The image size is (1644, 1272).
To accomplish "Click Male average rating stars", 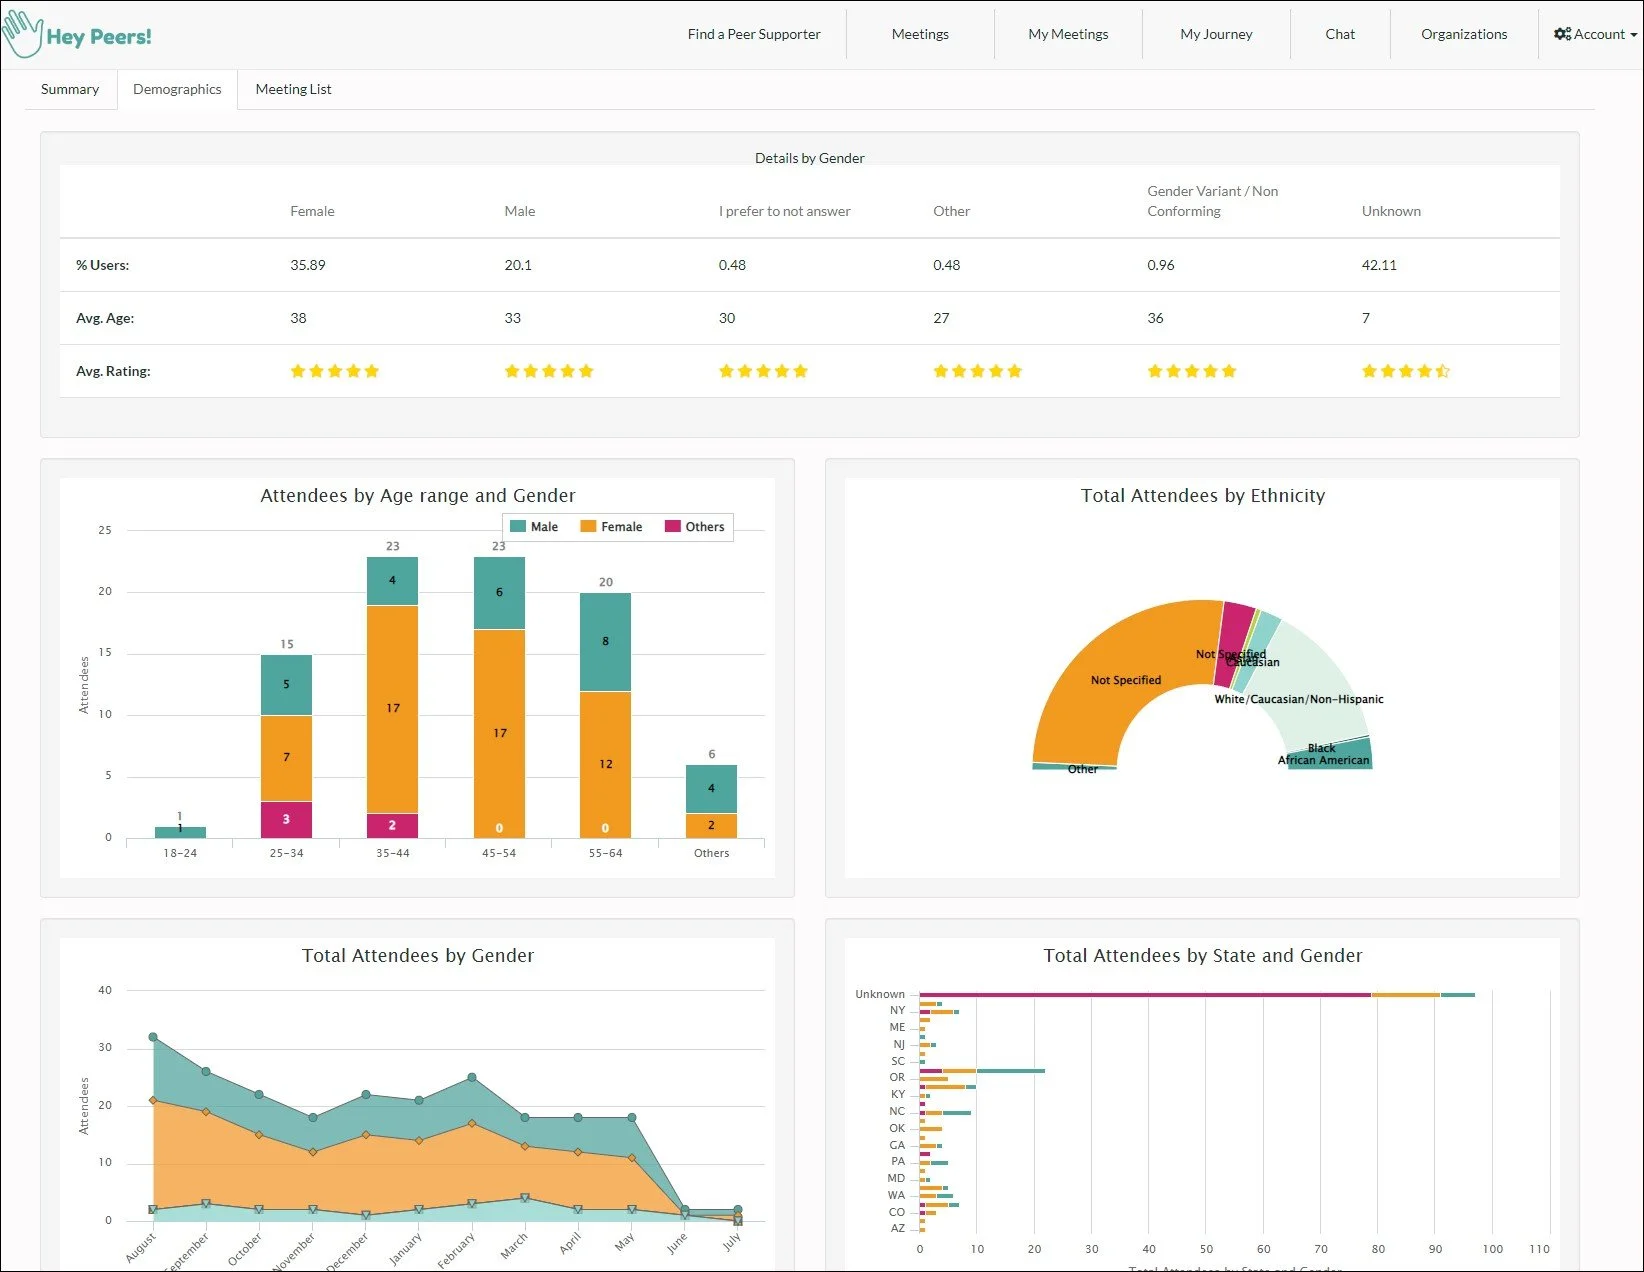I will [x=549, y=371].
